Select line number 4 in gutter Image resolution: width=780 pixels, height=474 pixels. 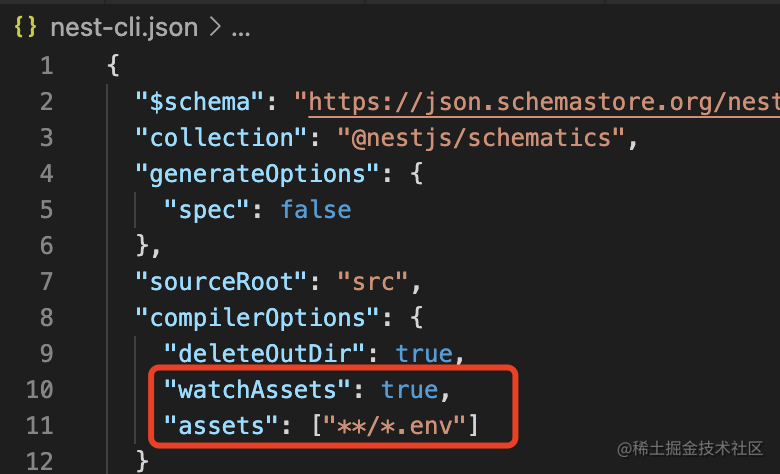tap(46, 174)
